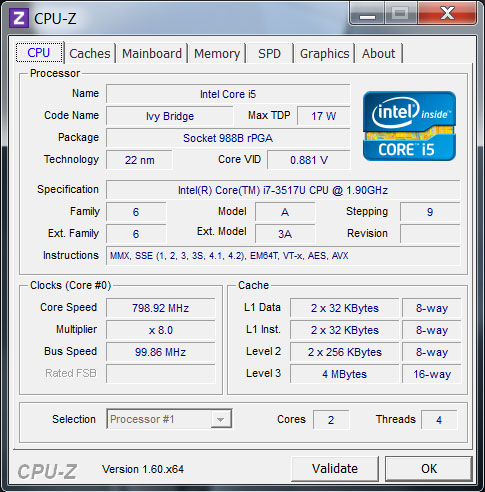Select the CPU tab
The height and width of the screenshot is (492, 485).
click(39, 52)
